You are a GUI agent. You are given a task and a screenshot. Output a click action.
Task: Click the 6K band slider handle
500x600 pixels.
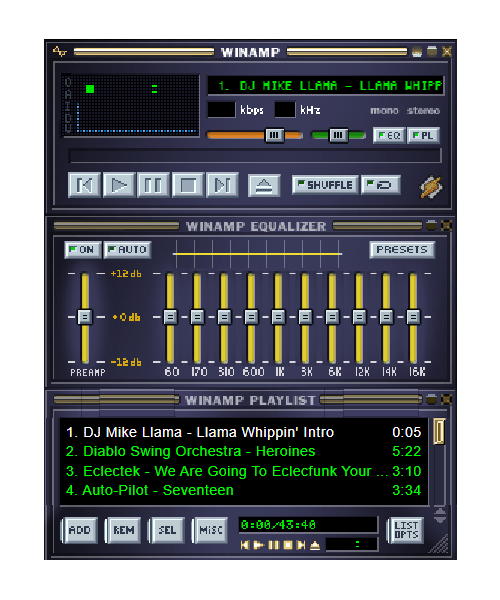[332, 317]
